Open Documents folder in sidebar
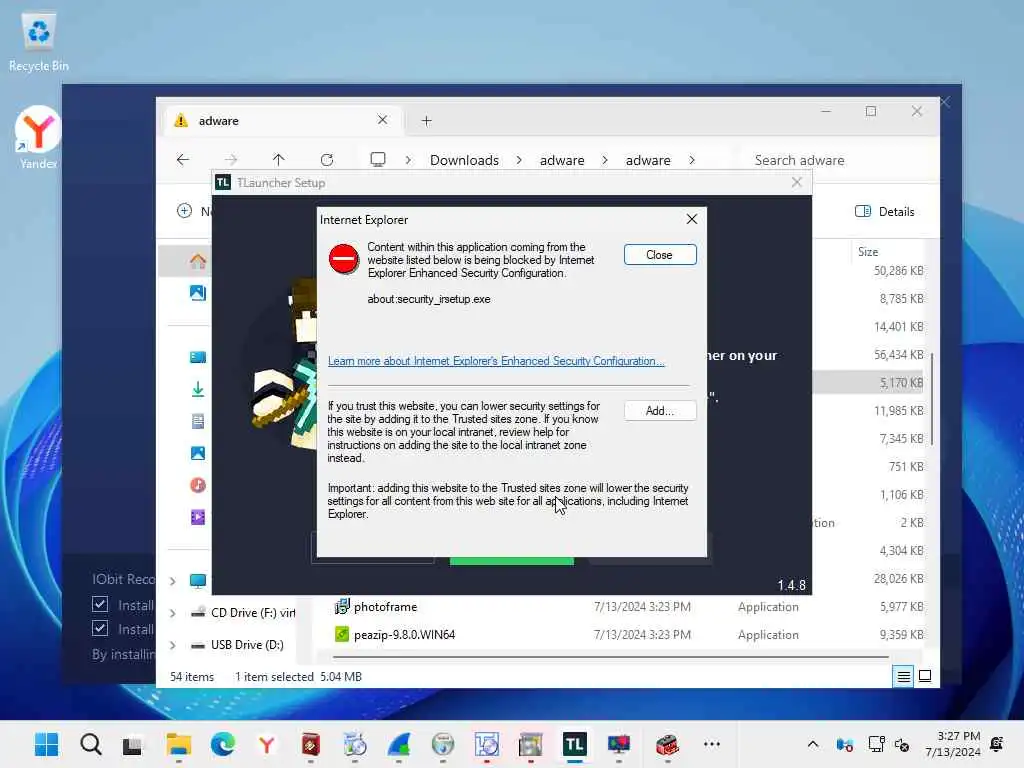The image size is (1024, 768). tap(197, 421)
